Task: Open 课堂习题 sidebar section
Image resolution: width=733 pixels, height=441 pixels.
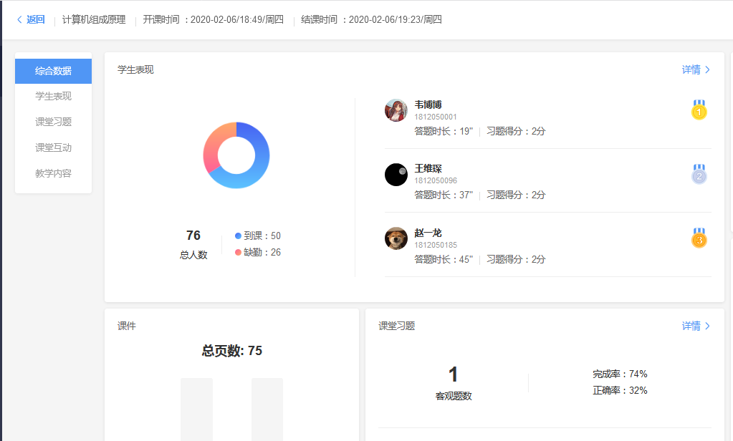Action: 53,122
